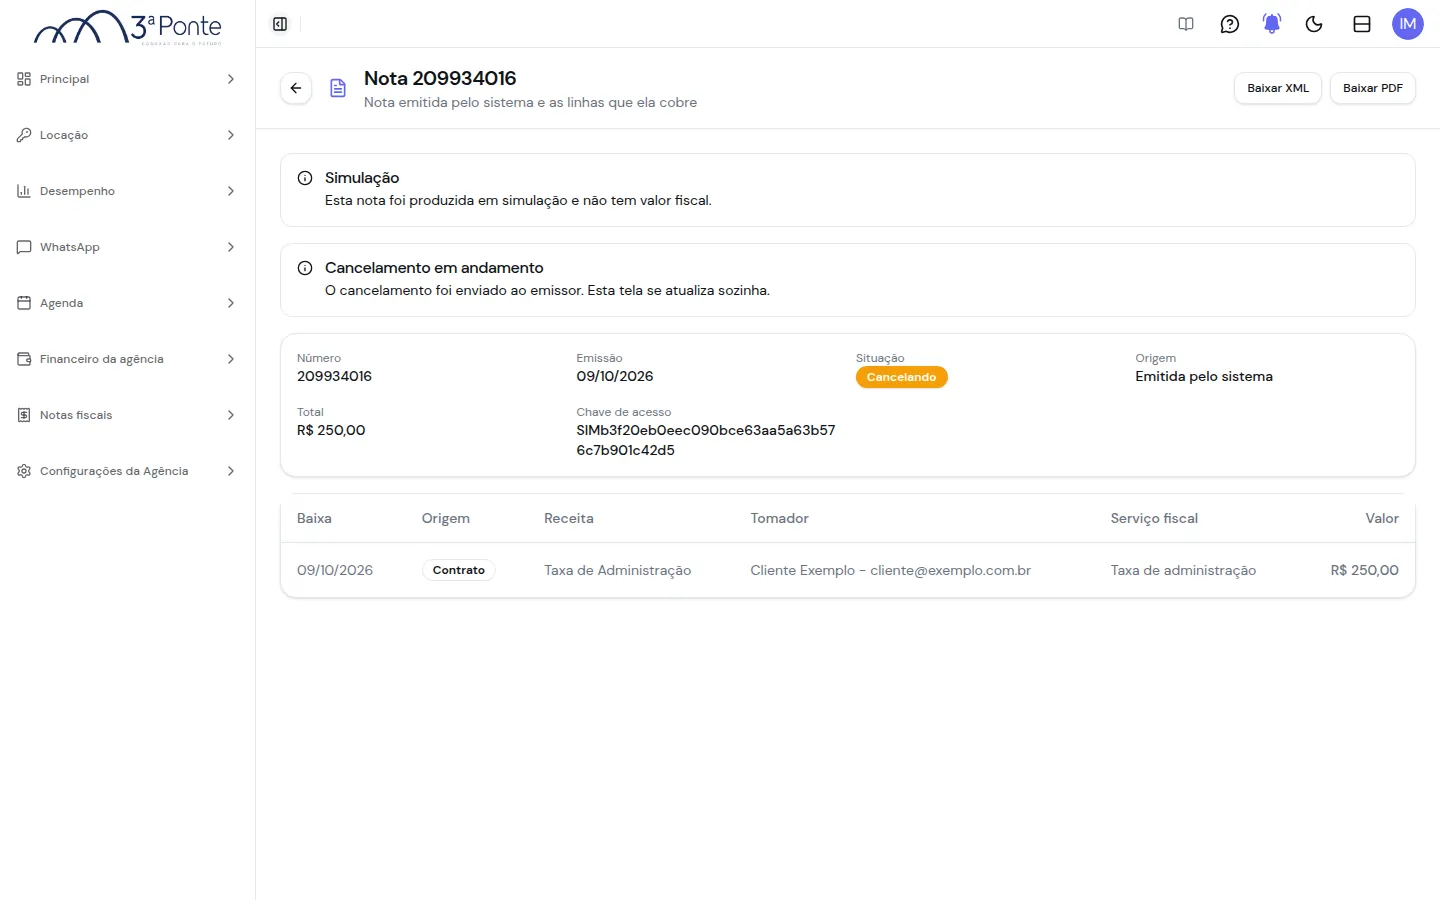Click the Desempenho chart icon
Image resolution: width=1440 pixels, height=900 pixels.
tap(24, 191)
